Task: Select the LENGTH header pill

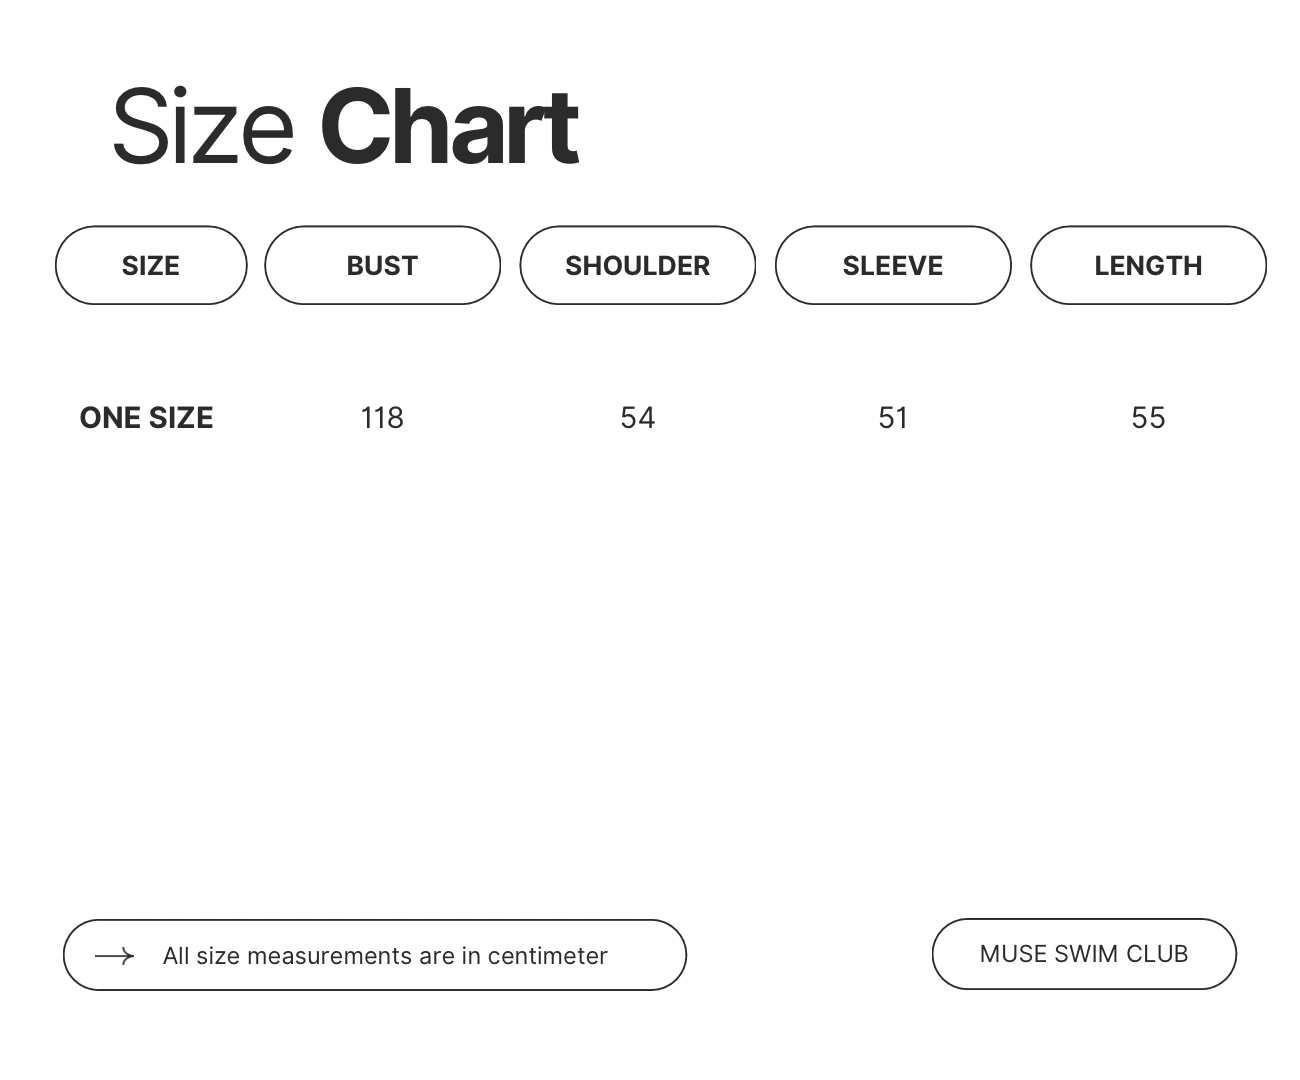Action: tap(1148, 265)
